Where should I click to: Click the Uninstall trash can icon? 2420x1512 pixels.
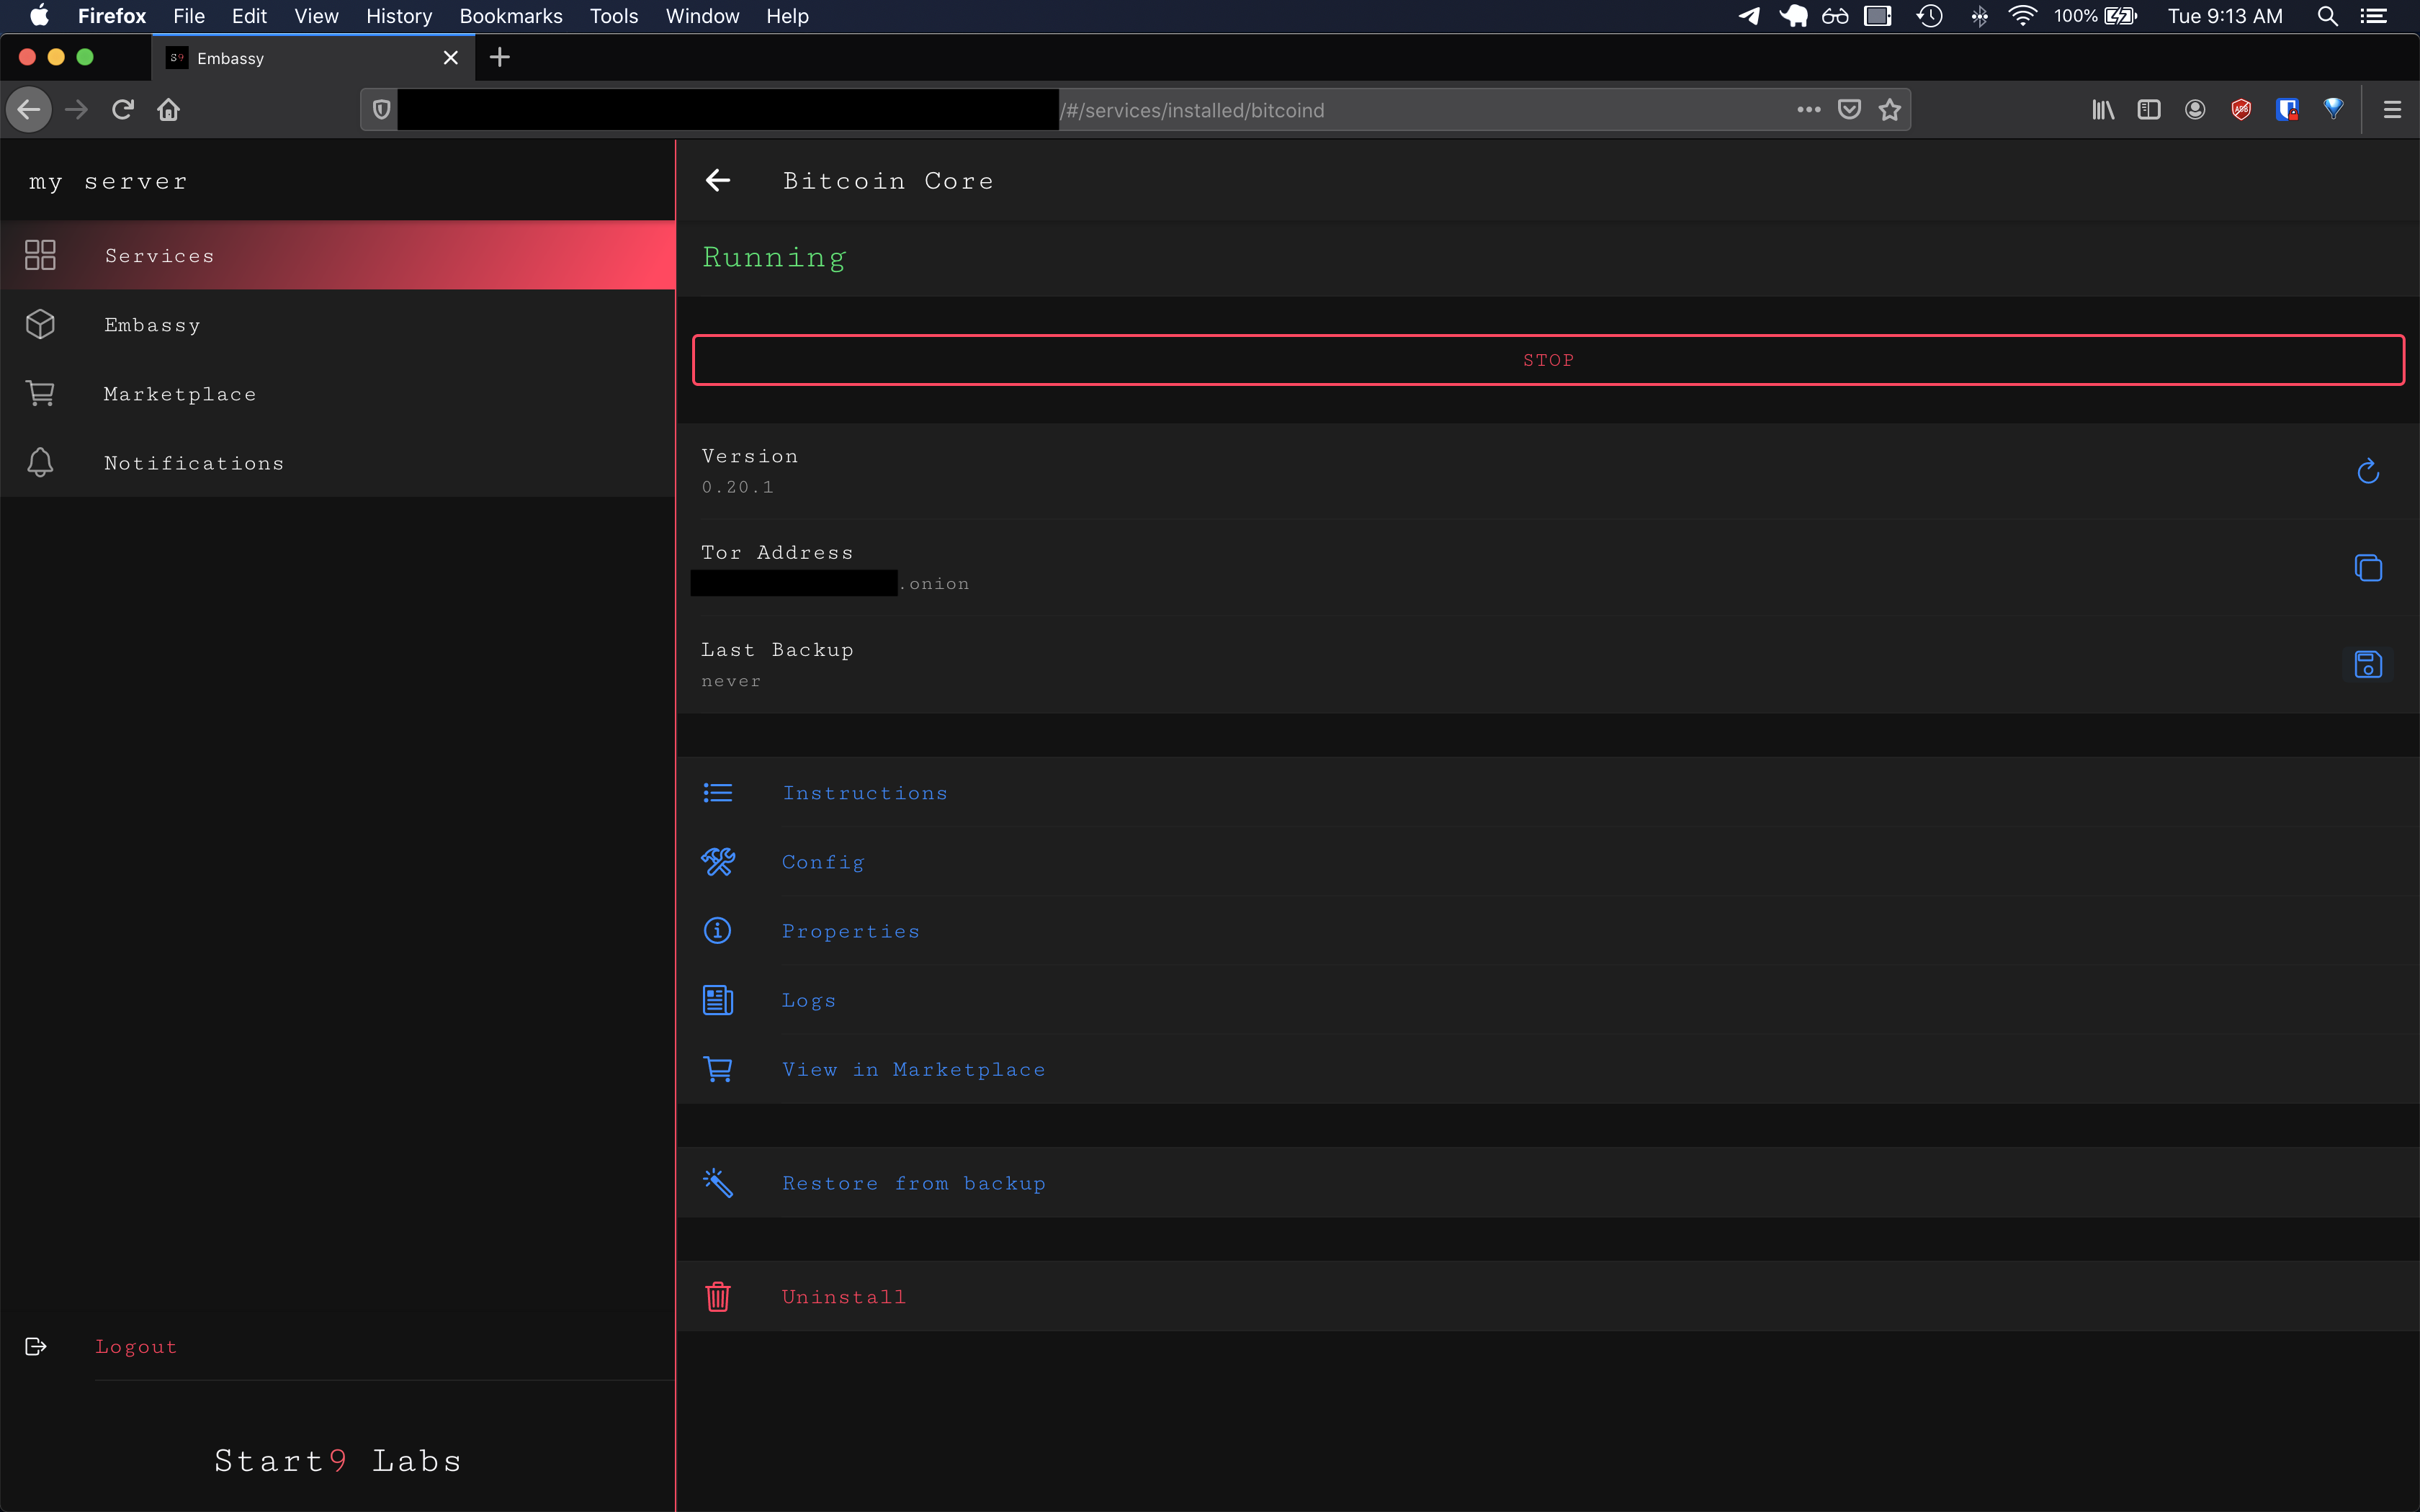718,1297
